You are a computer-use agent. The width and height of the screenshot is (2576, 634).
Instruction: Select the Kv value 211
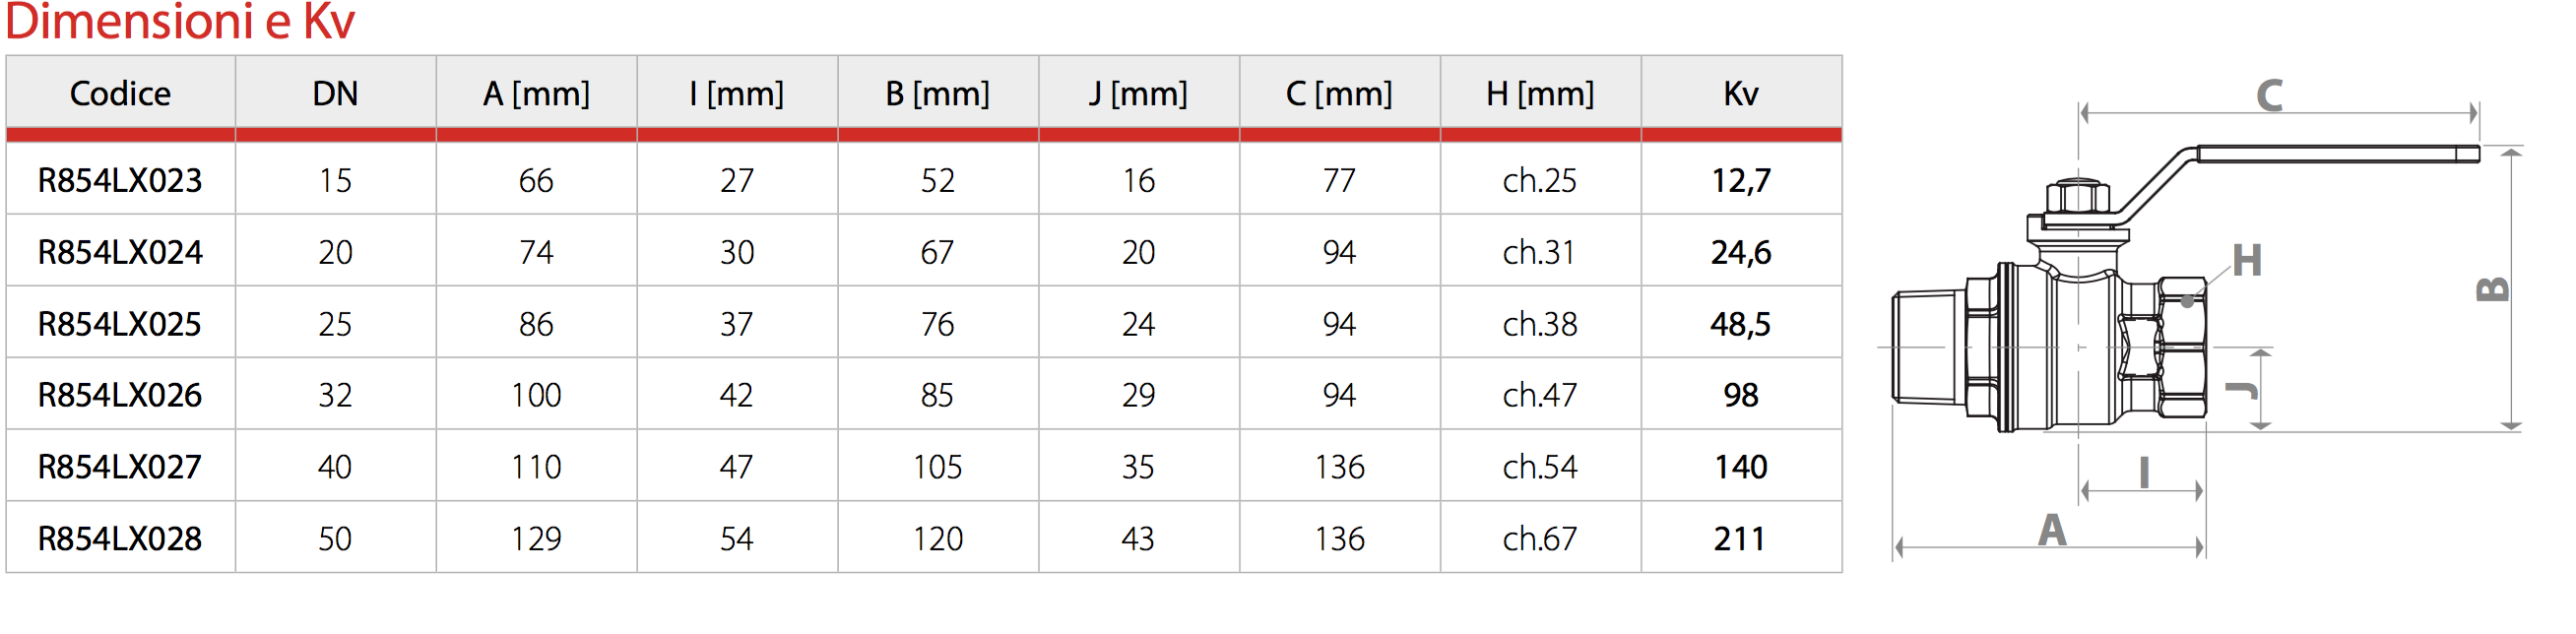coord(1740,539)
